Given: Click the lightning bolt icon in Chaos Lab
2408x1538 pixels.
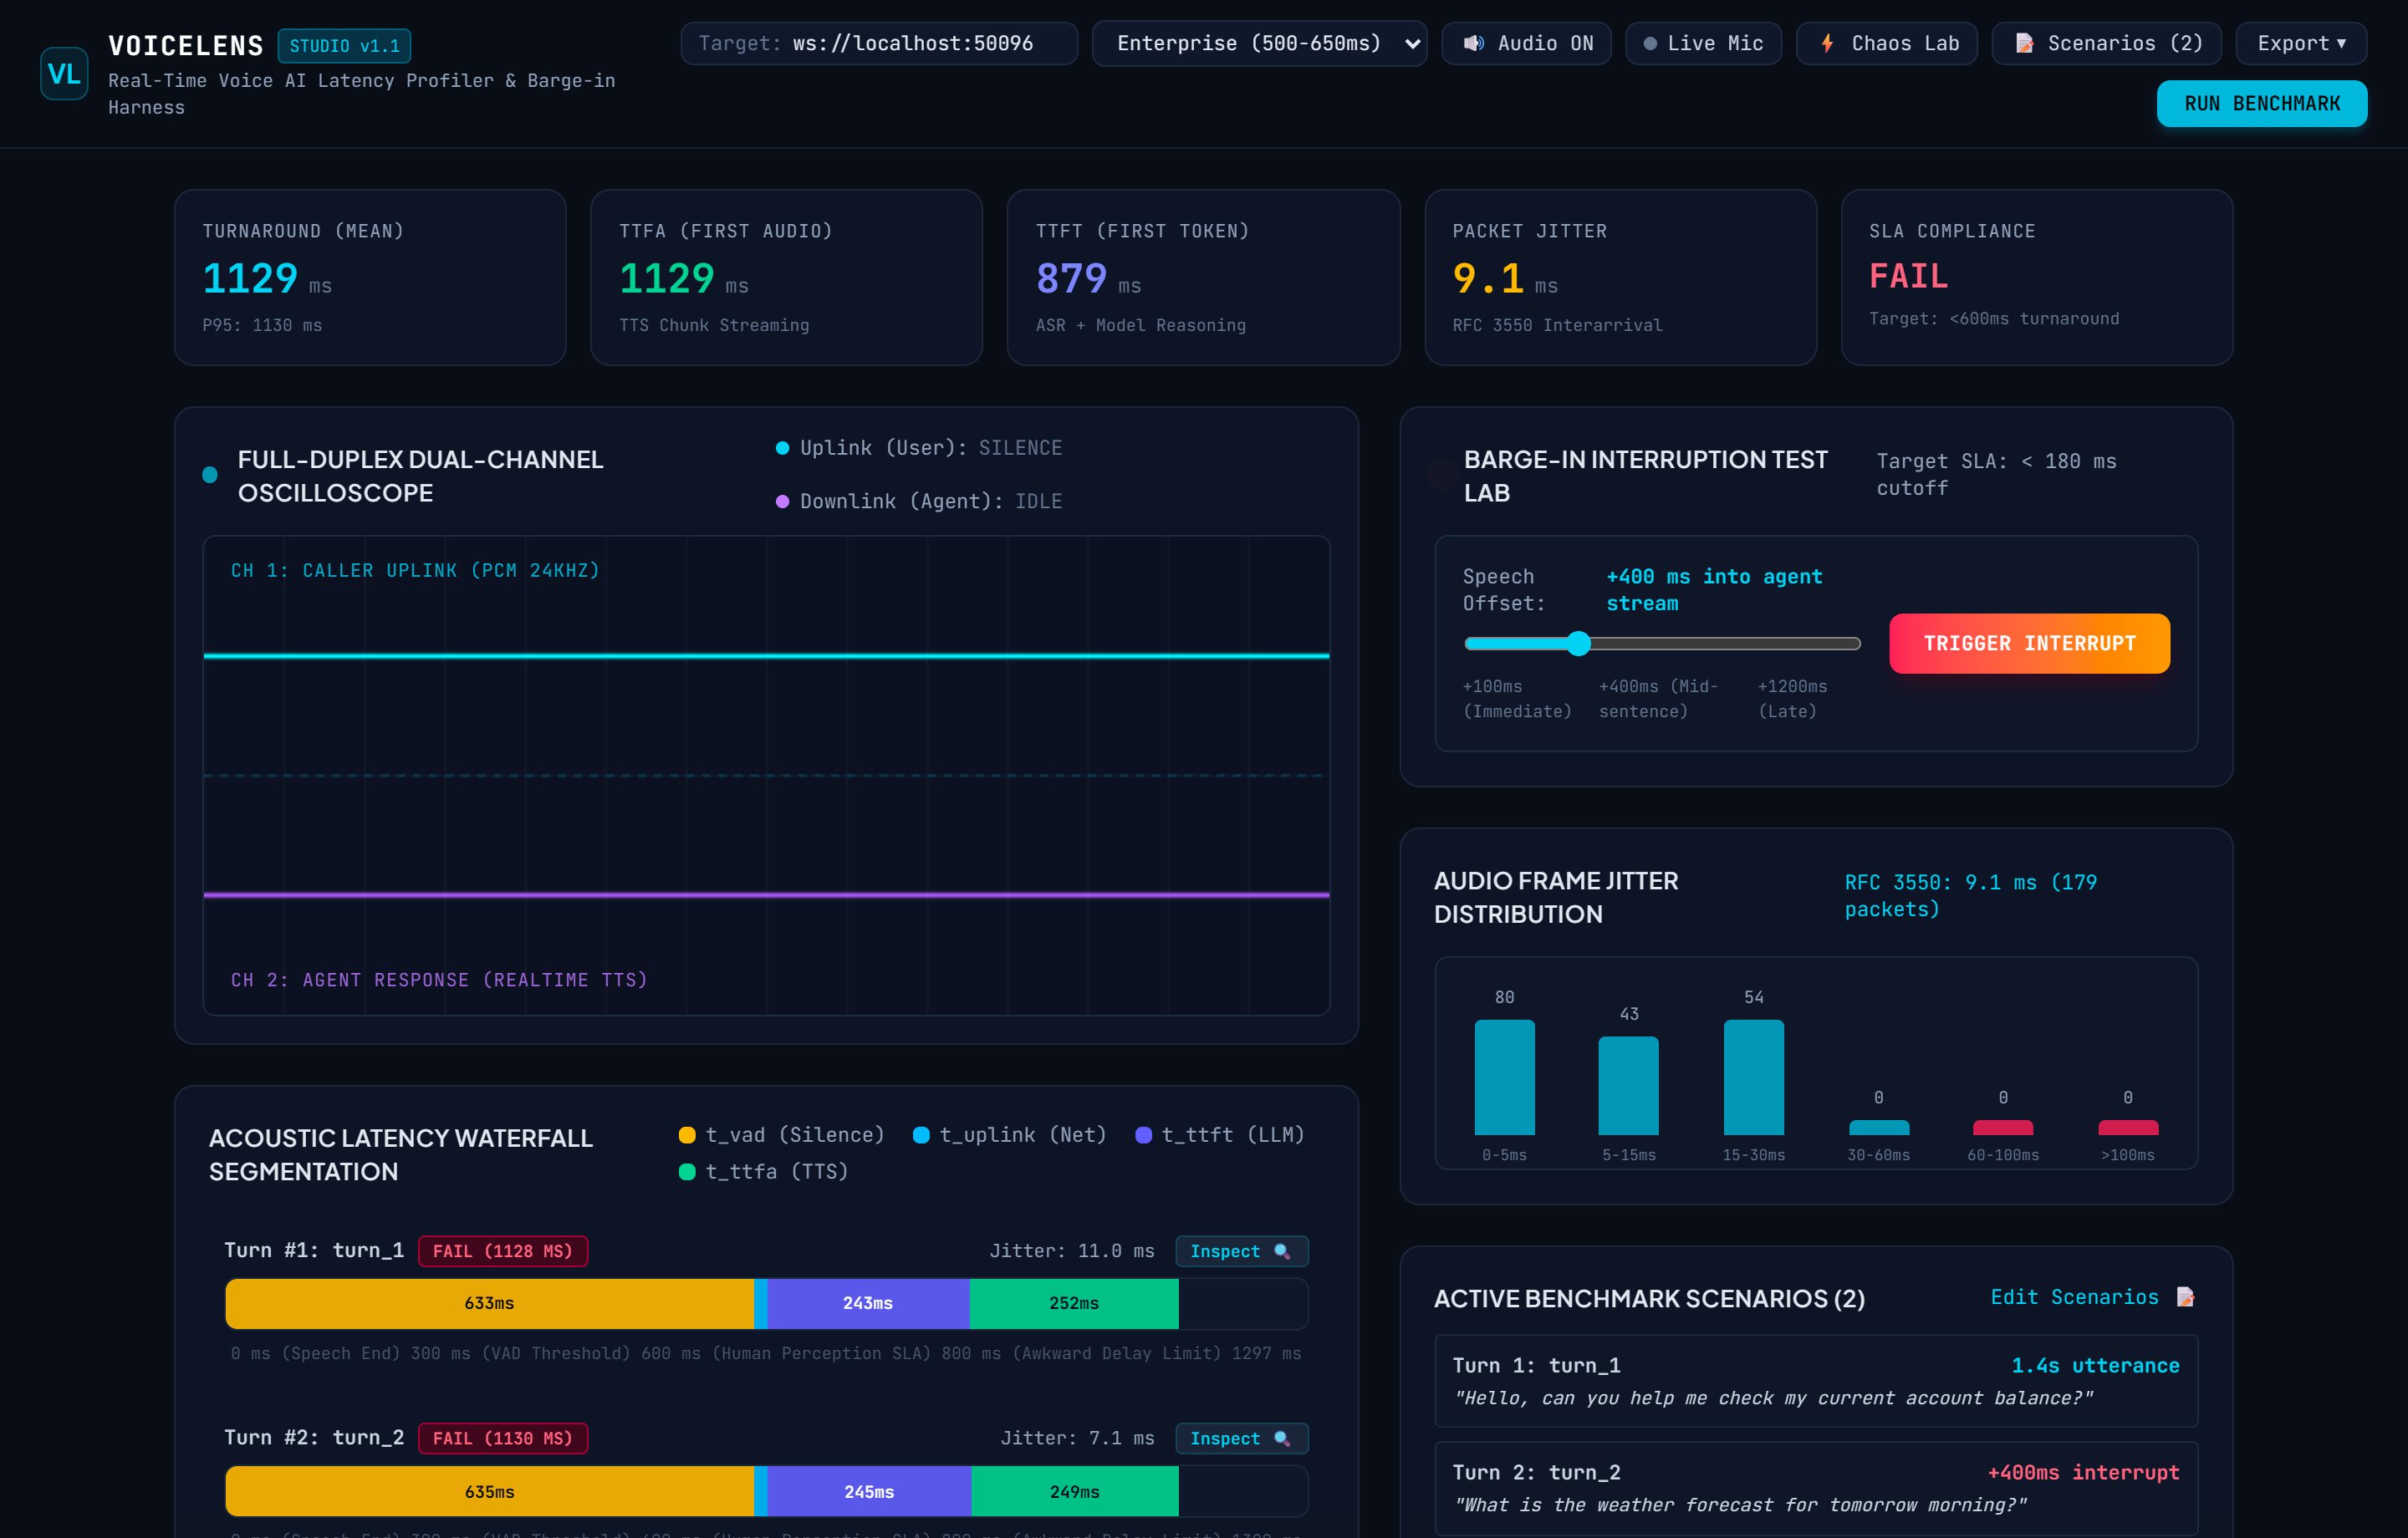Looking at the screenshot, I should (1827, 43).
